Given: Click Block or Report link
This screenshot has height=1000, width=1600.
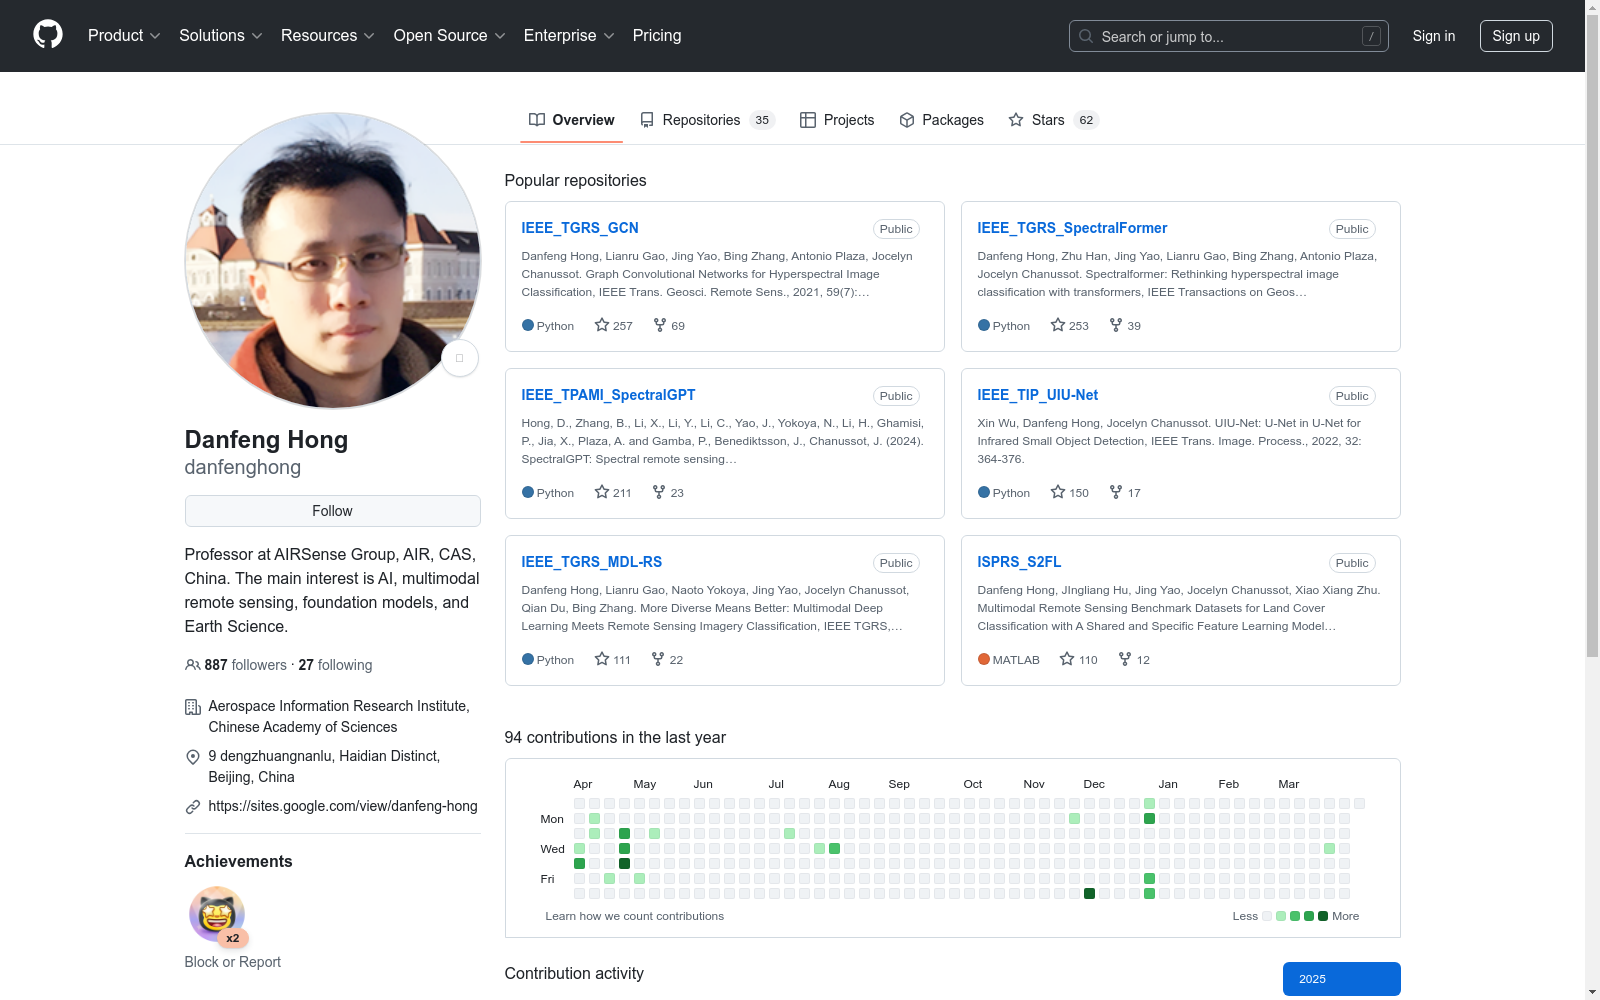Looking at the screenshot, I should (x=233, y=962).
